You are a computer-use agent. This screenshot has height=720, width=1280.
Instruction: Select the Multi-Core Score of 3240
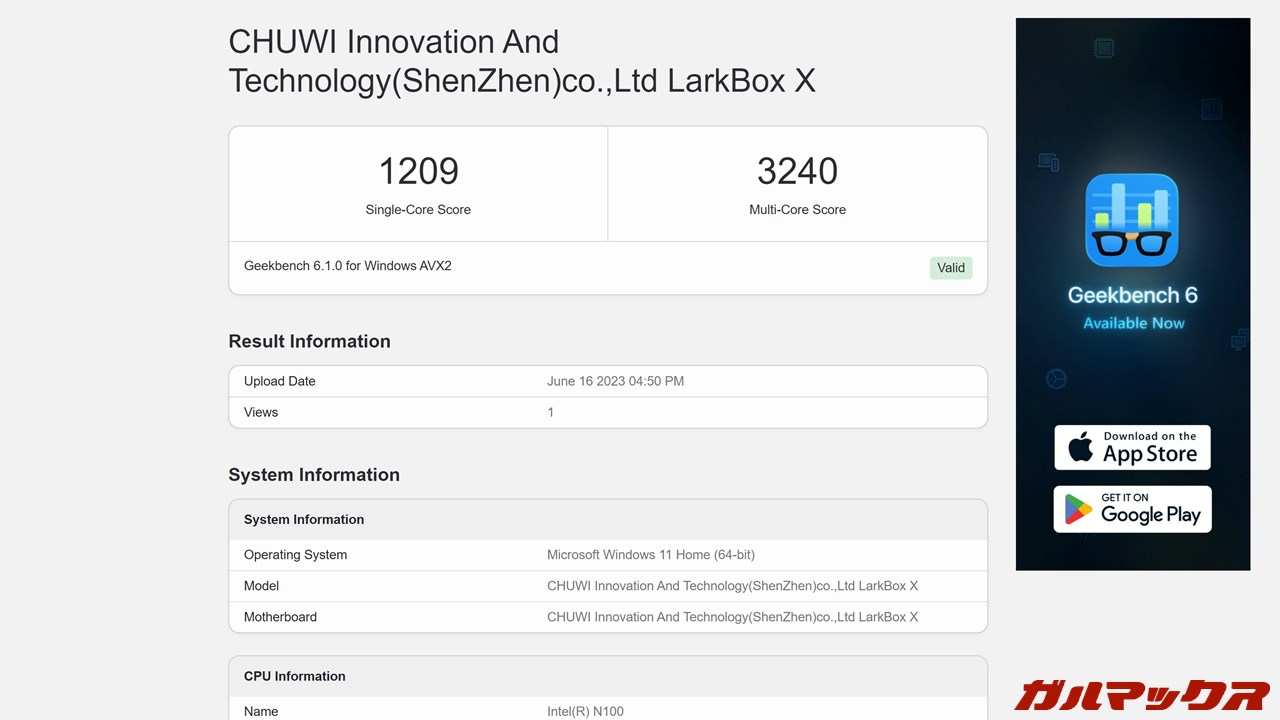[797, 171]
